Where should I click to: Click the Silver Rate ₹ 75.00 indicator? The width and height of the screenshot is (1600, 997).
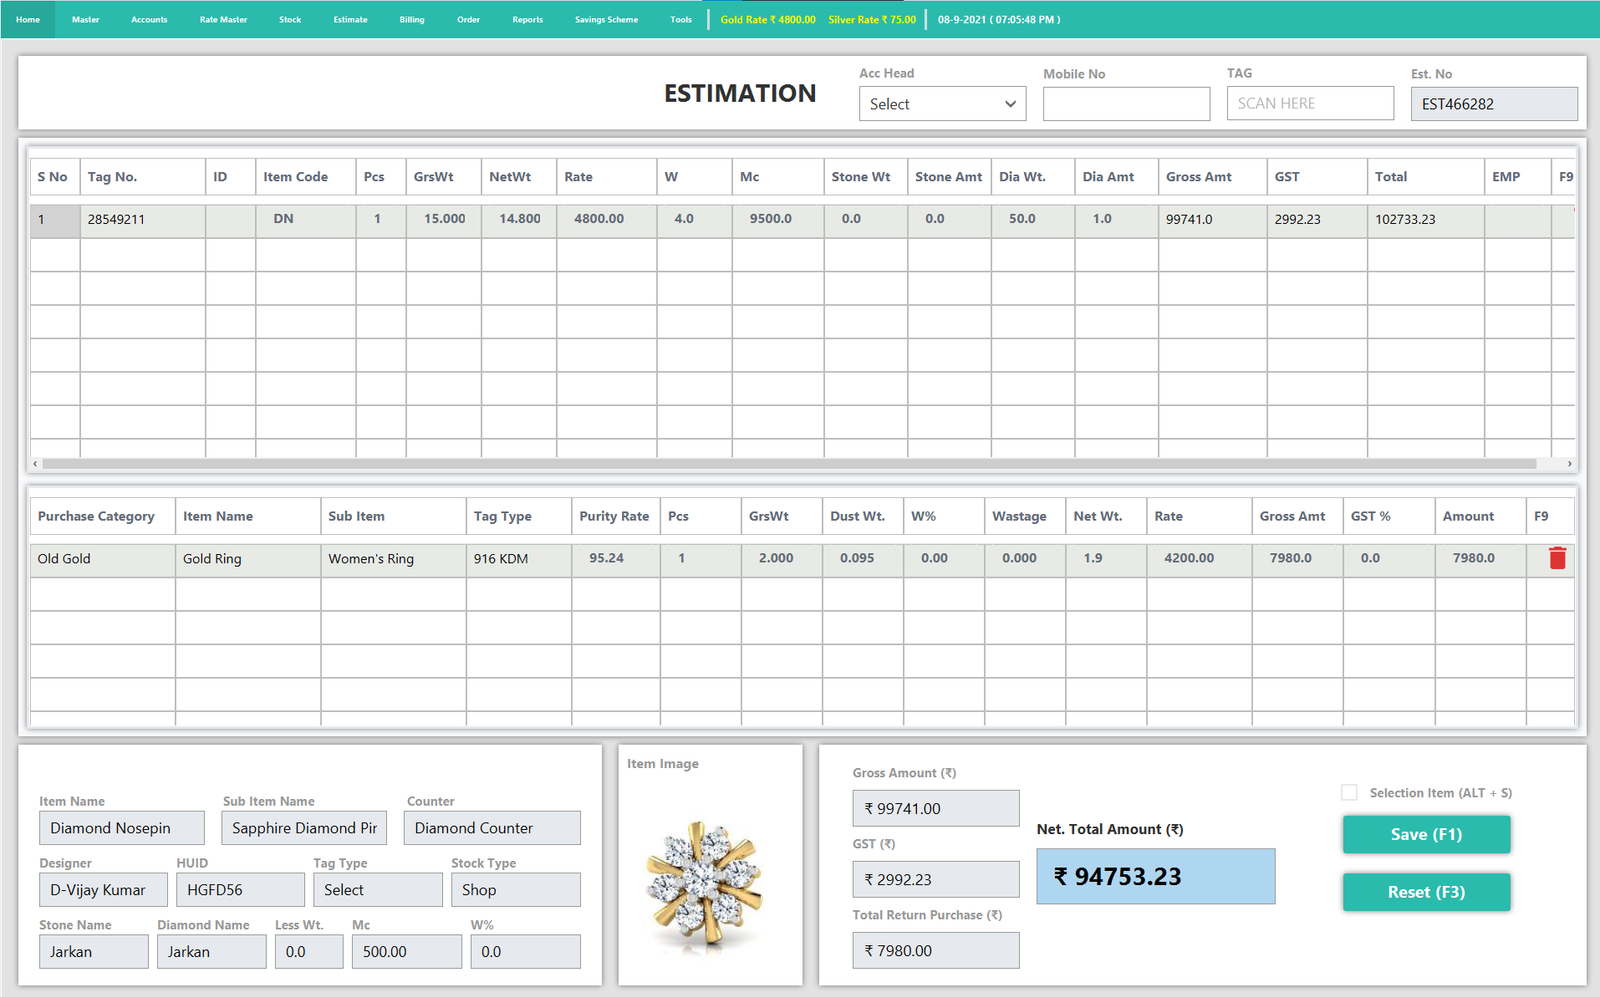coord(872,19)
